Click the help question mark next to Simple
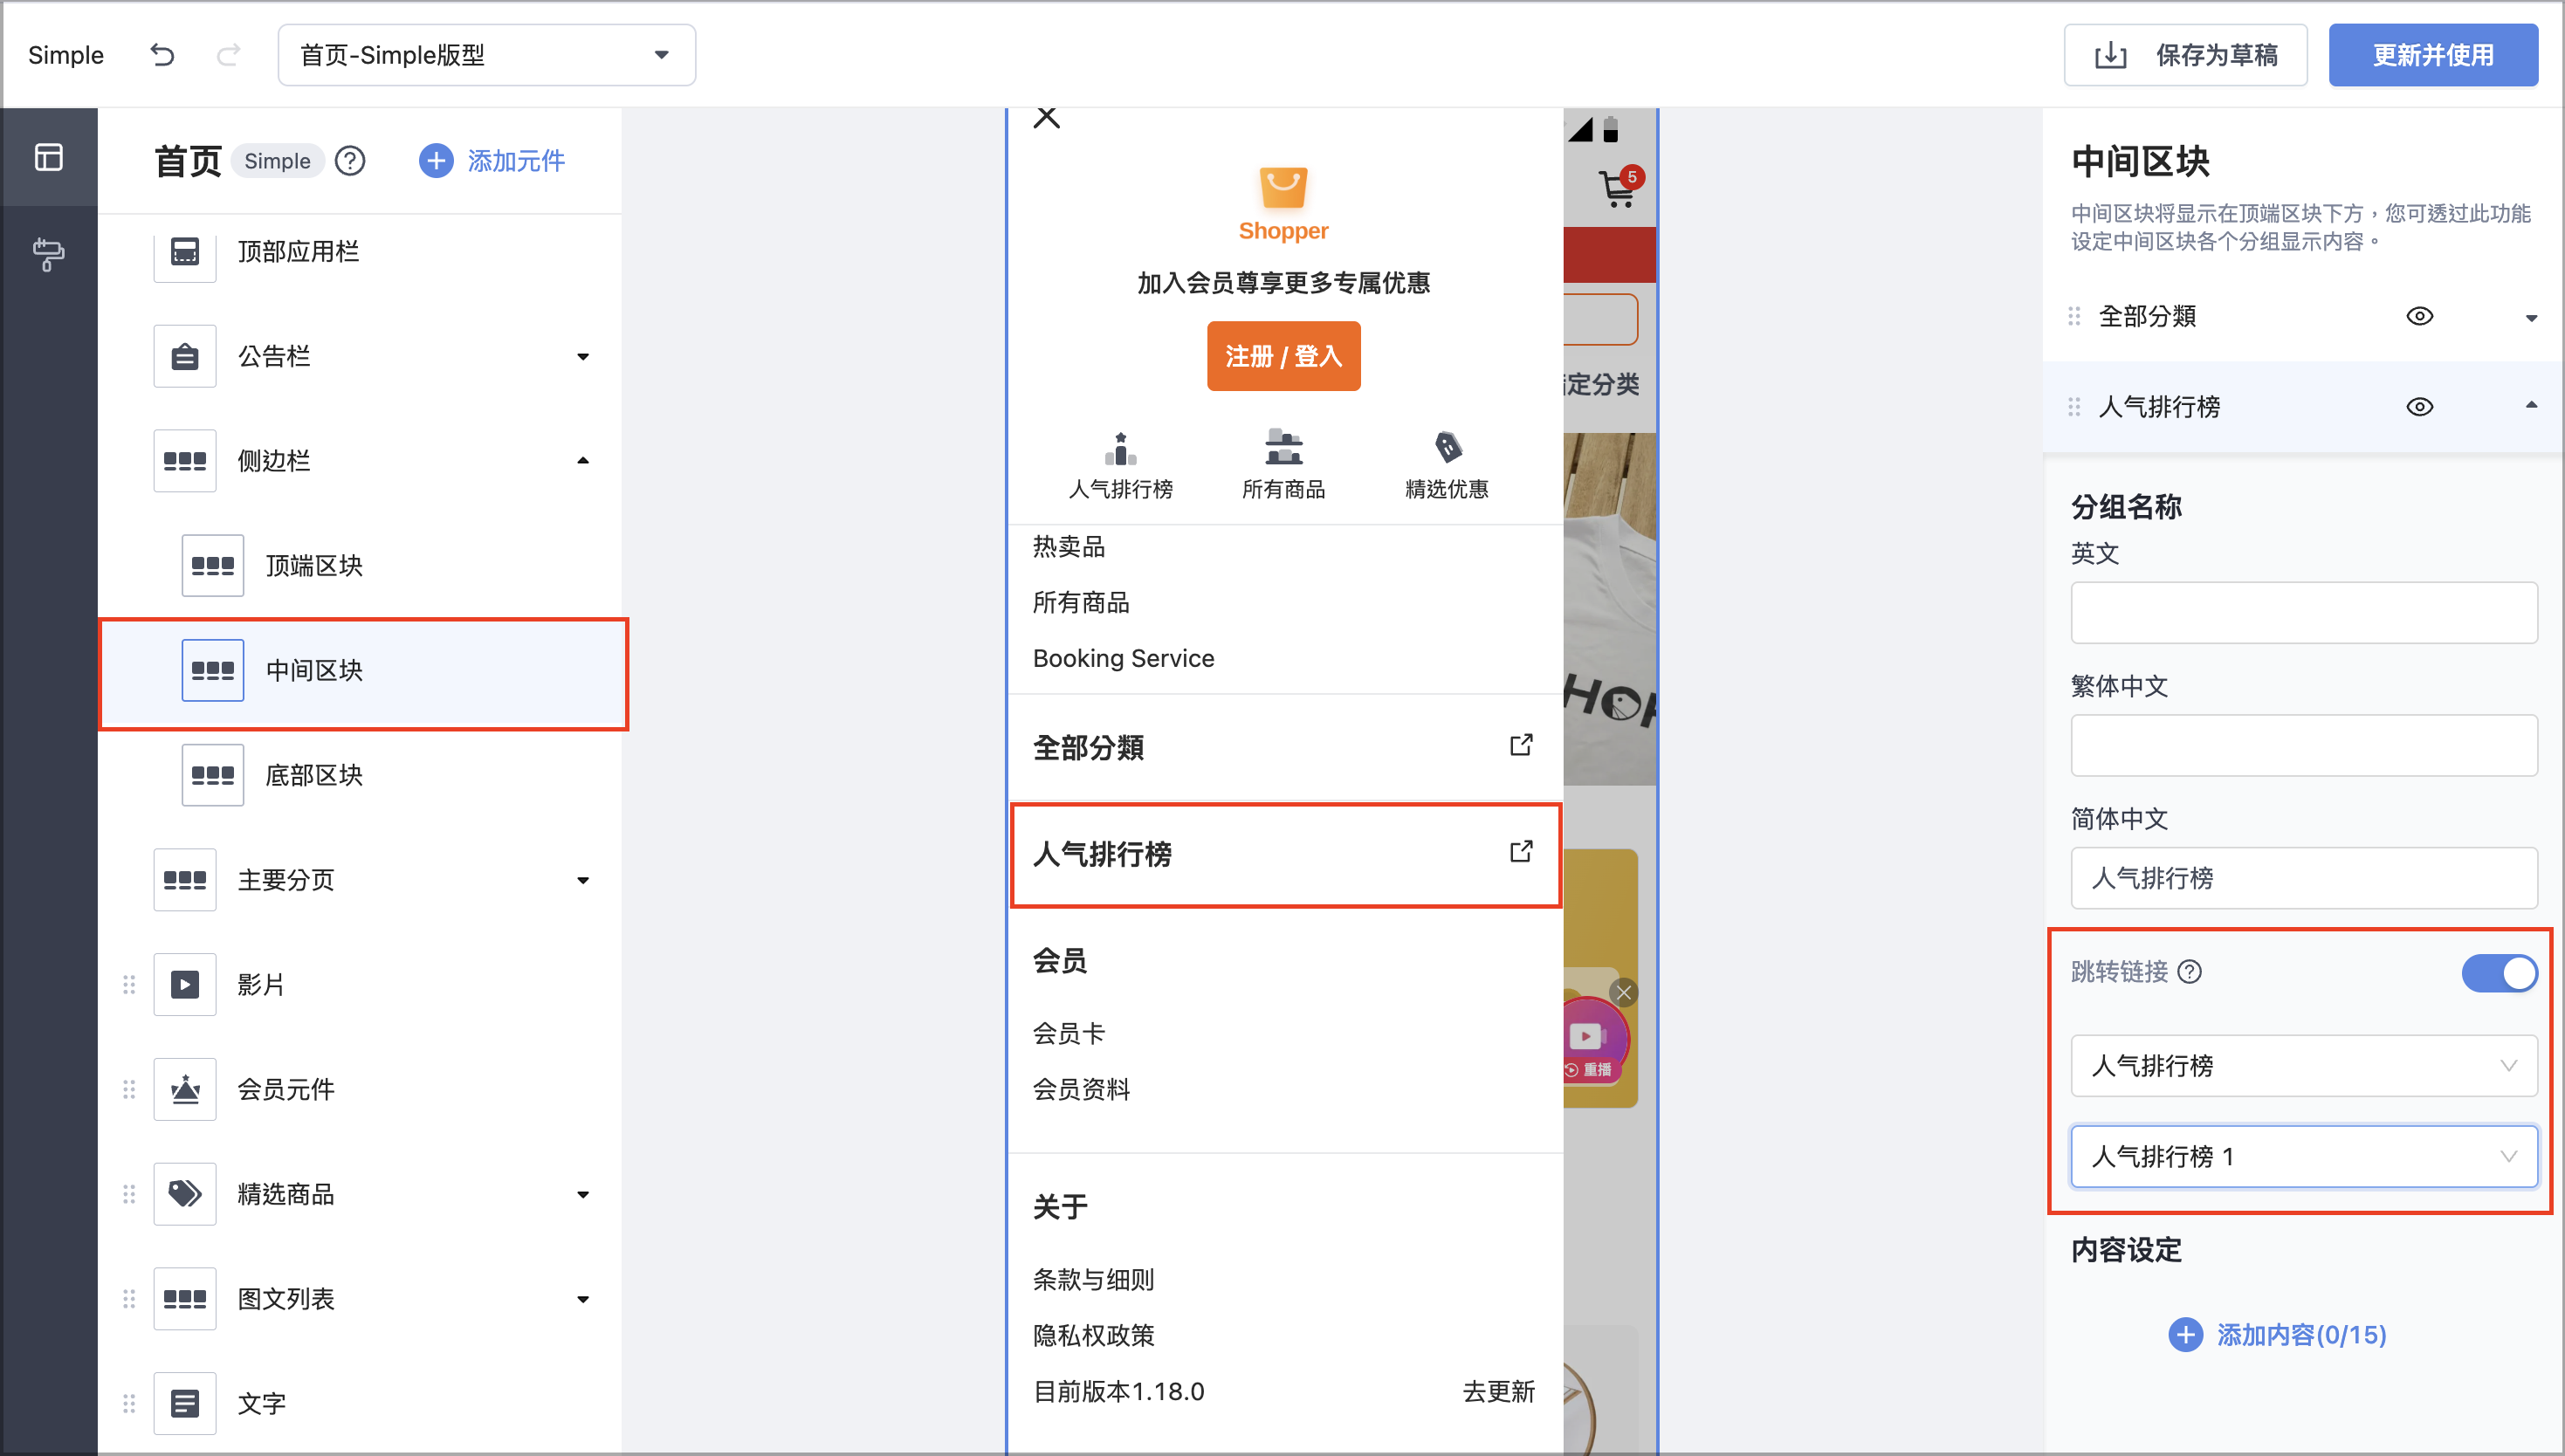Screen dimensions: 2565x1456 point(350,161)
